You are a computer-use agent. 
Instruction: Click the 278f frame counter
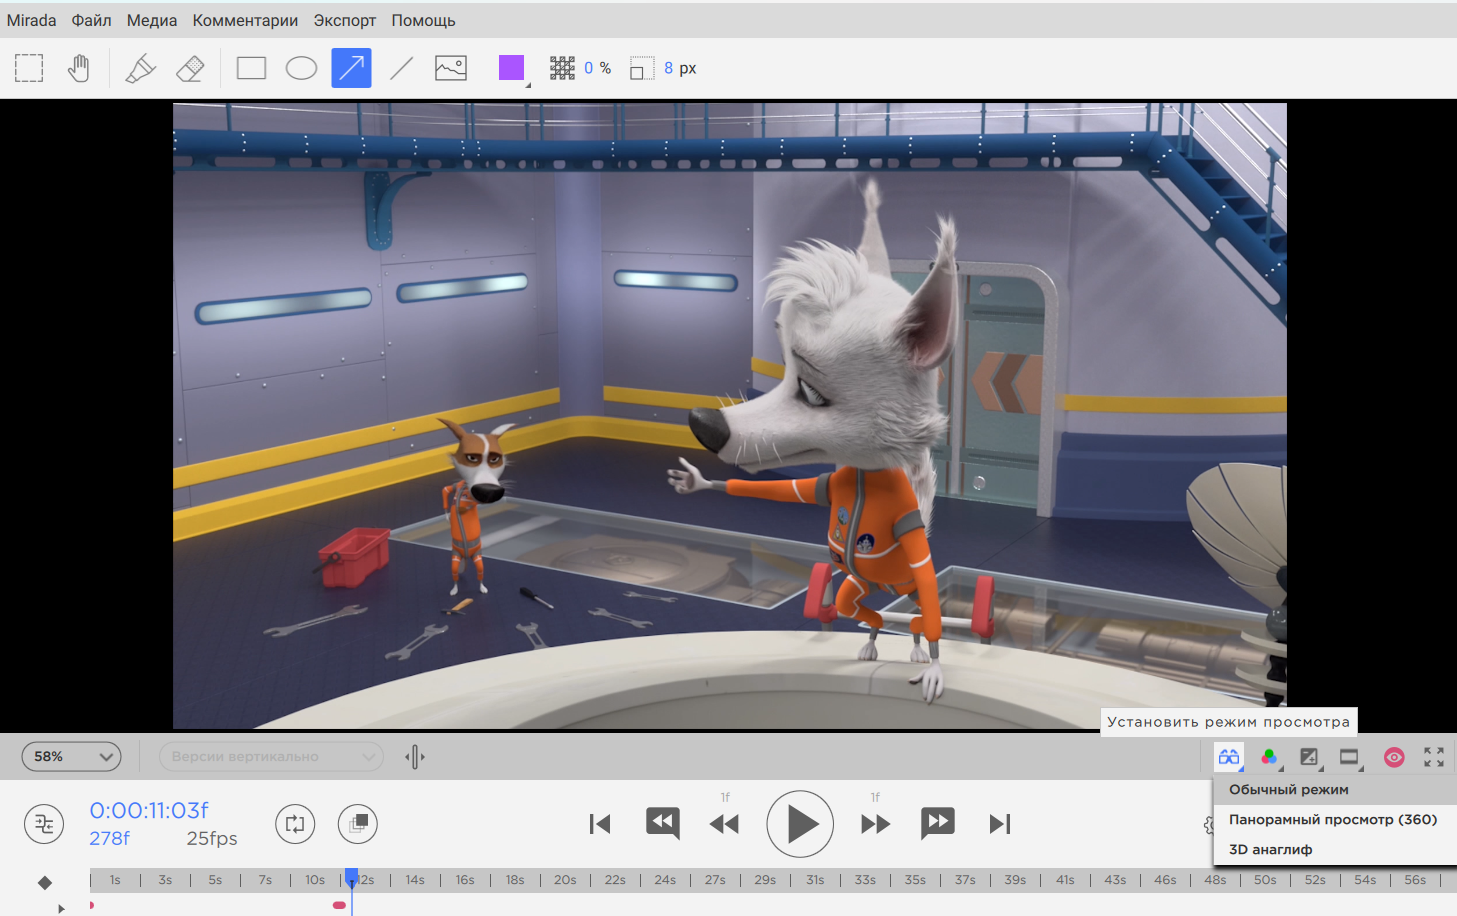pos(110,838)
